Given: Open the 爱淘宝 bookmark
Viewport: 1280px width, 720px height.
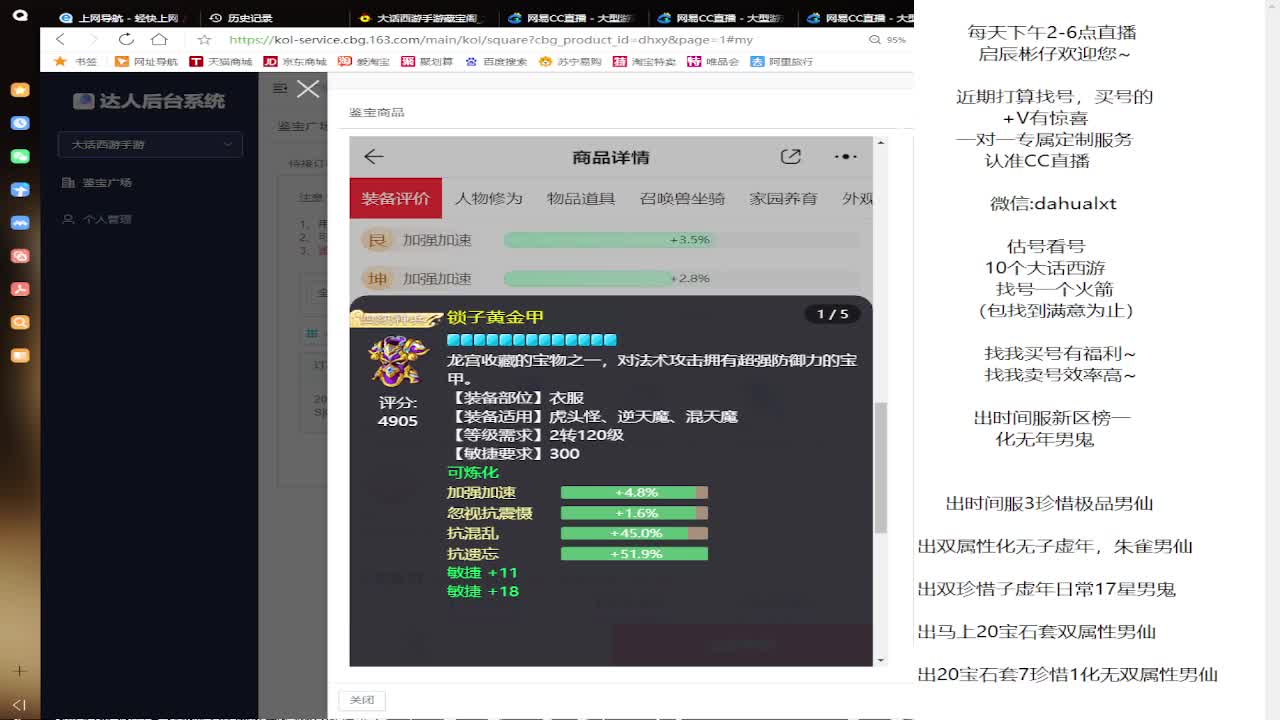Looking at the screenshot, I should 364,61.
